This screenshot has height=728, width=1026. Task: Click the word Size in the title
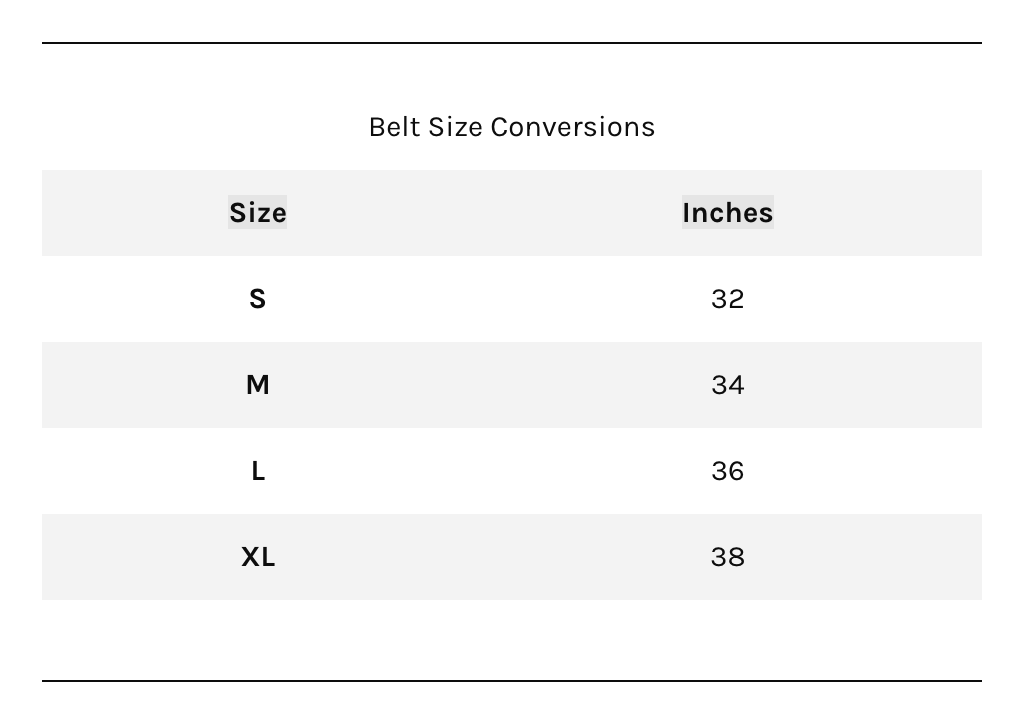pos(455,127)
